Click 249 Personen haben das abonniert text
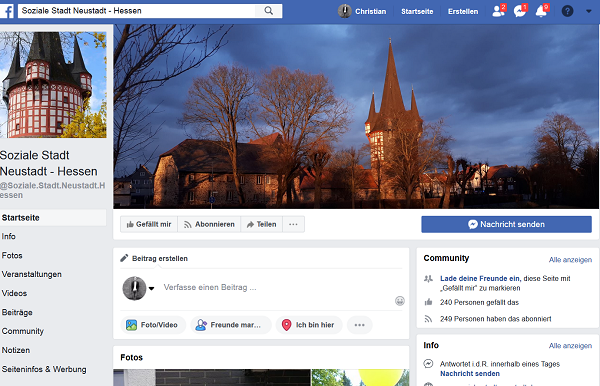Image resolution: width=600 pixels, height=386 pixels. coord(496,319)
